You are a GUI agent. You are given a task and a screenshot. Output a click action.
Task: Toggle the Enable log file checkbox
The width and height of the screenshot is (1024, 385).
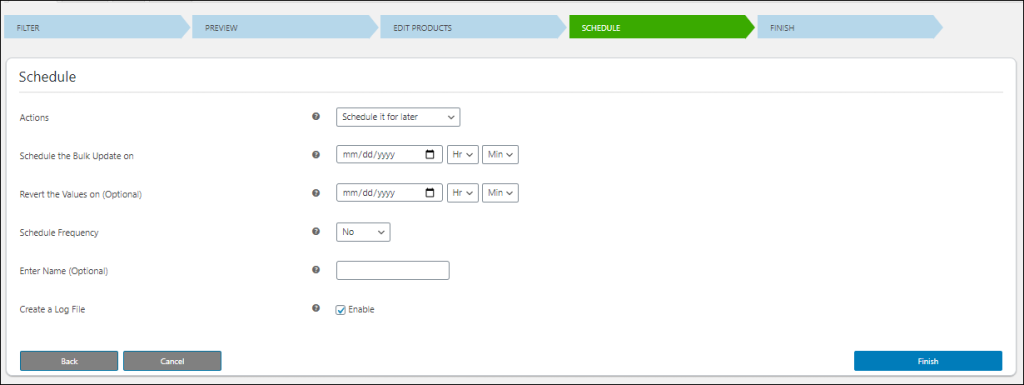(x=340, y=310)
